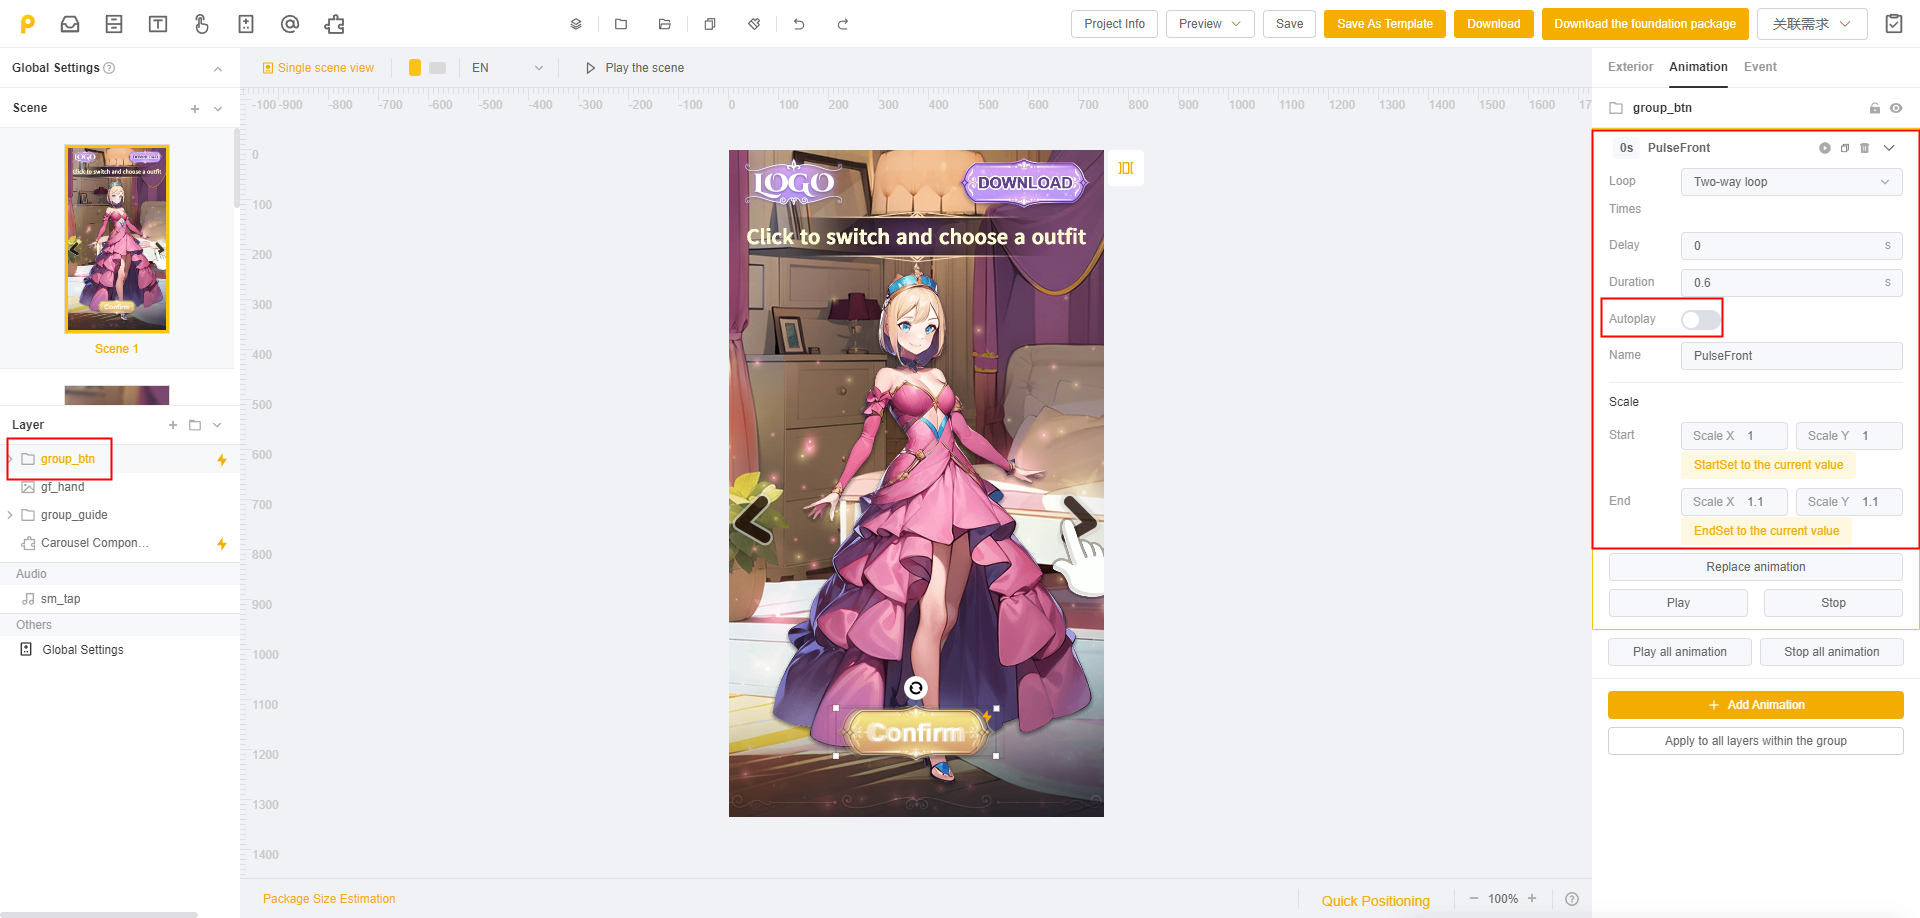Click Play all animation

coord(1679,652)
